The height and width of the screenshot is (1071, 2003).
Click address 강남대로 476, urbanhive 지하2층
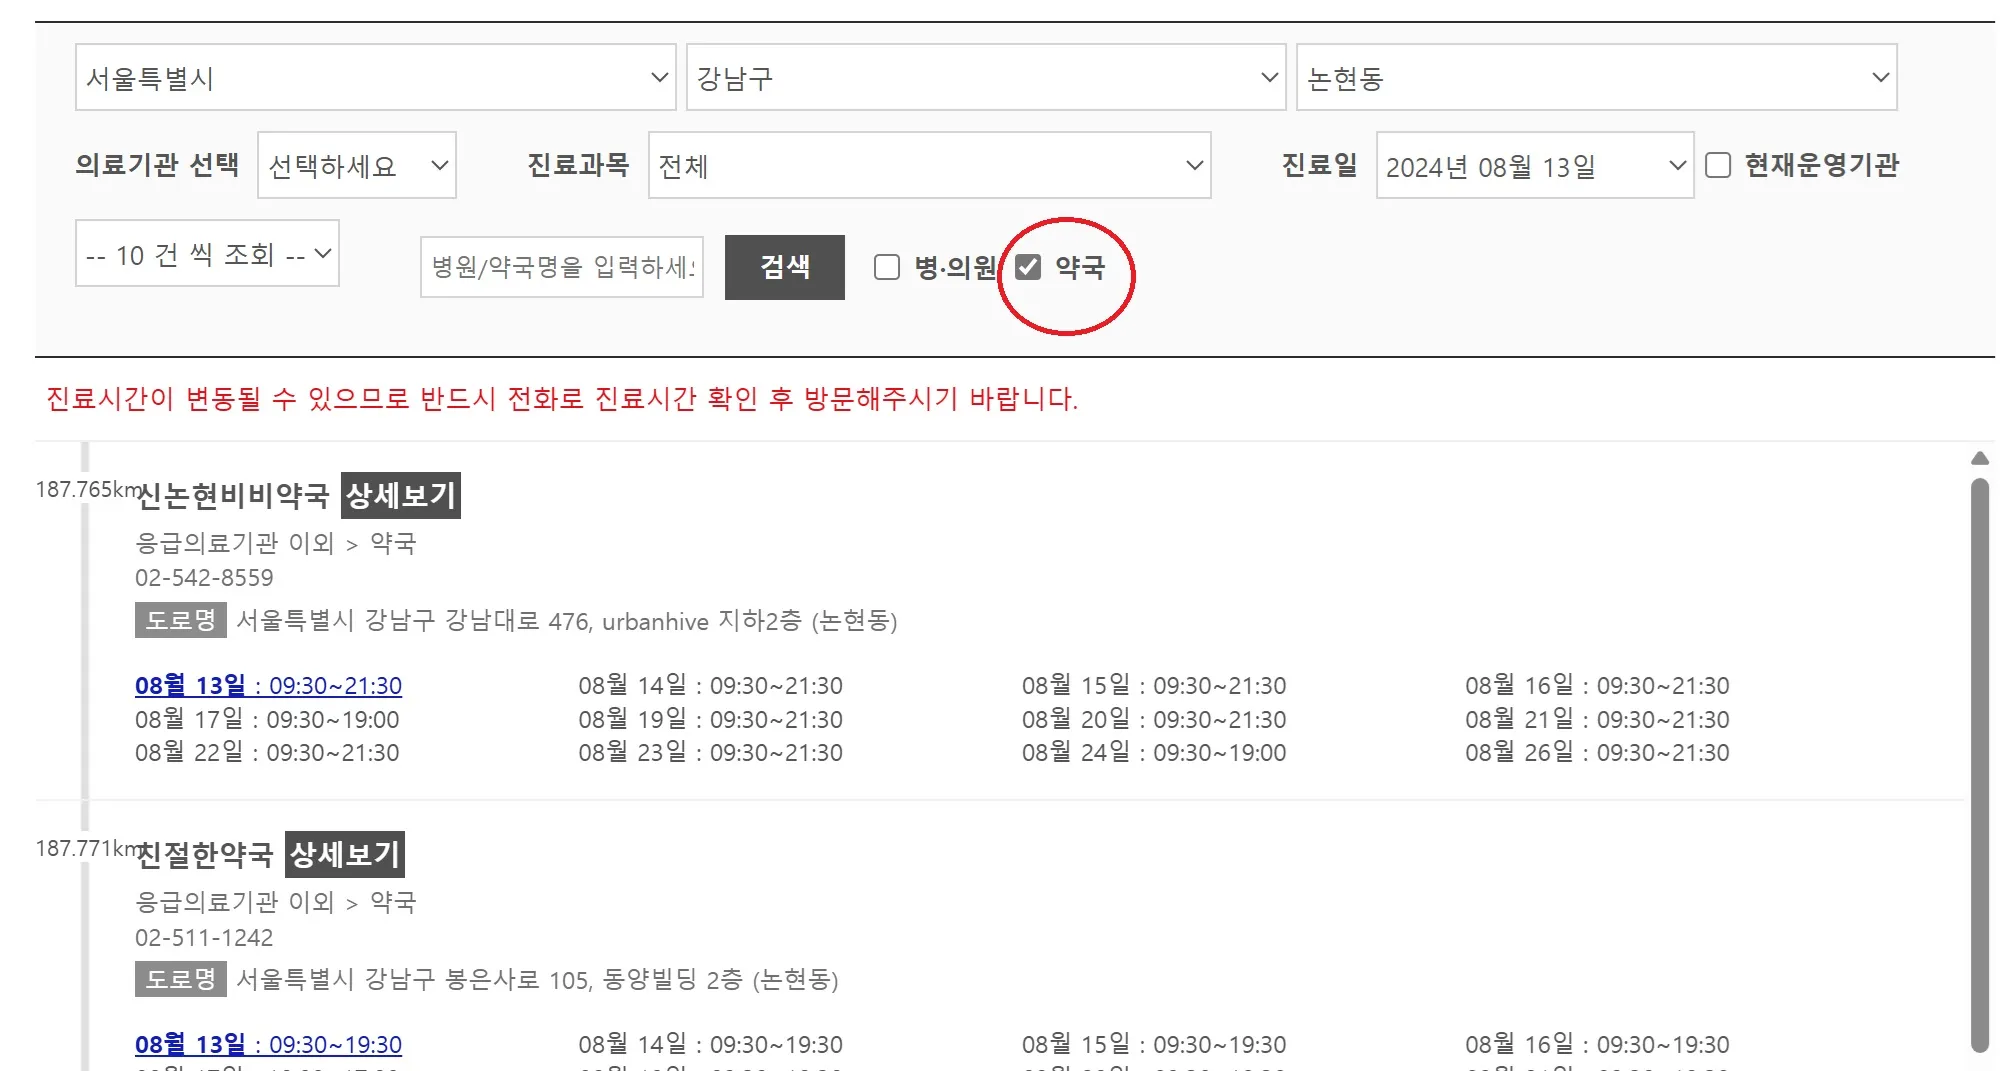567,621
